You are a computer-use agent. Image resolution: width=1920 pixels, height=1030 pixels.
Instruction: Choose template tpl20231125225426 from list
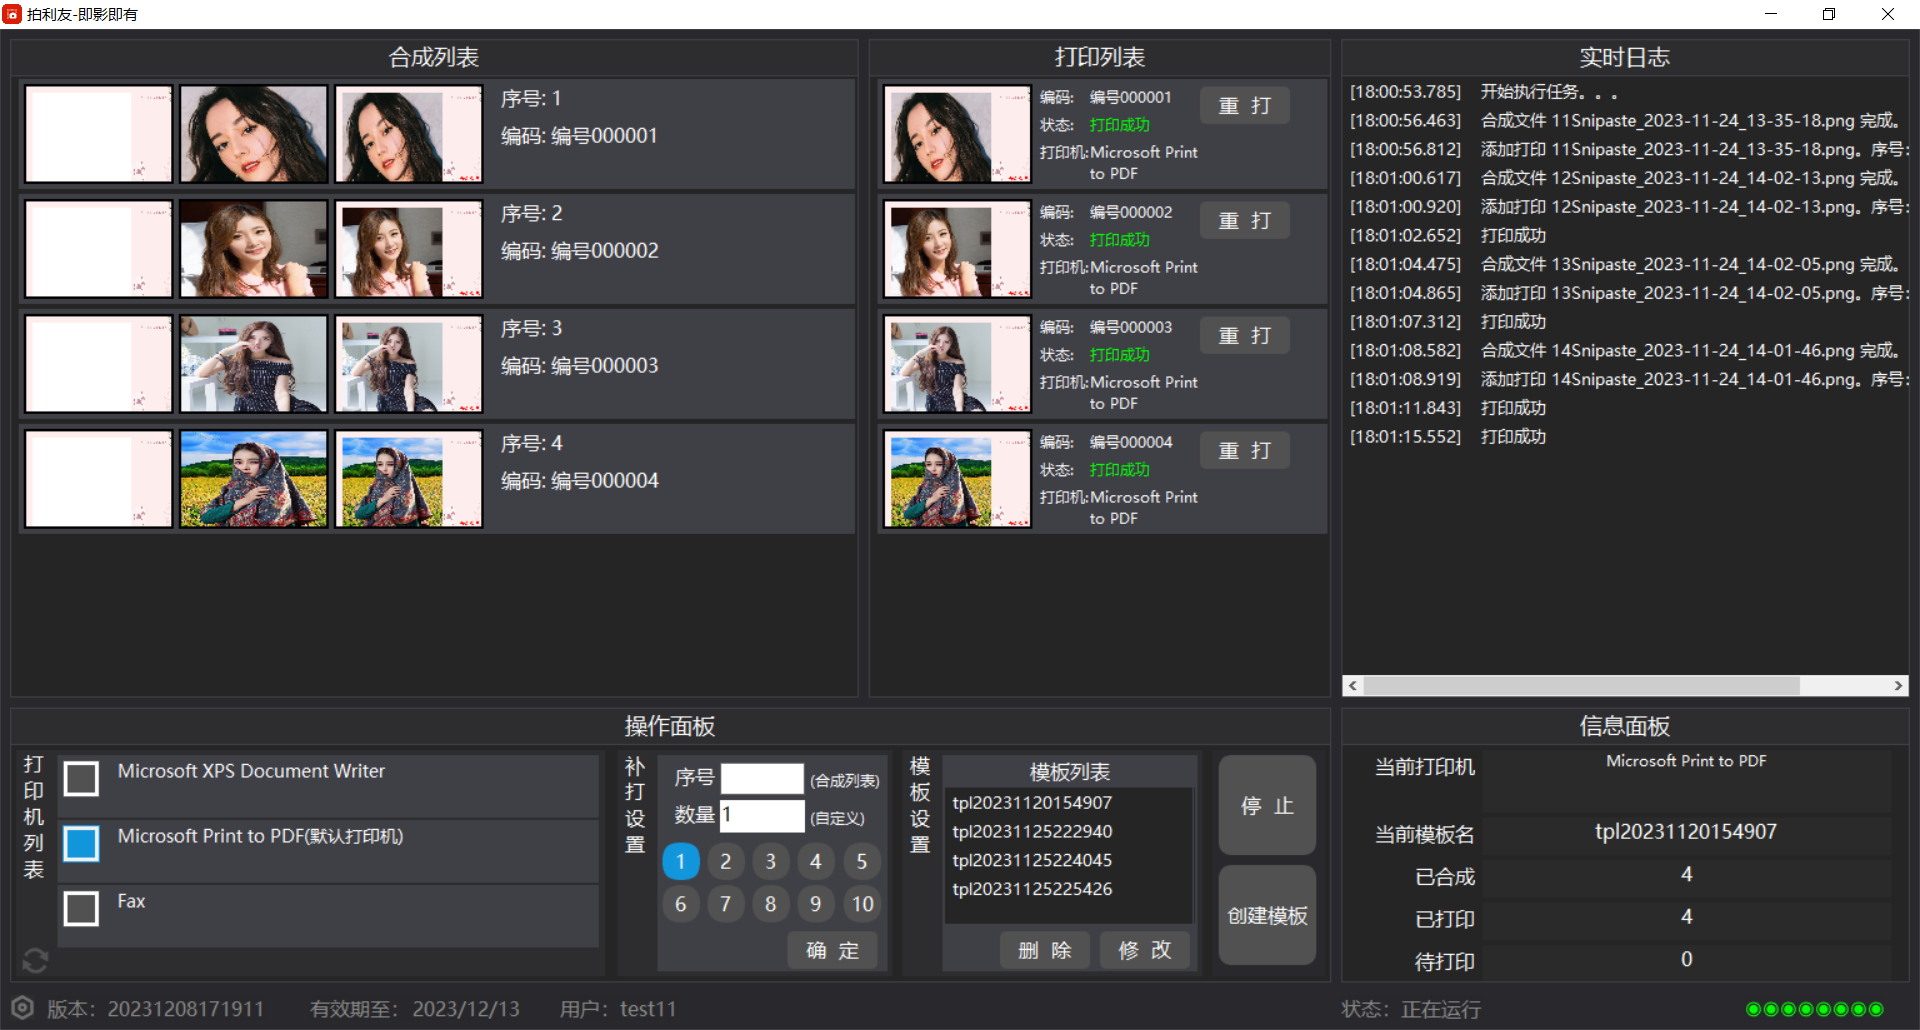(x=1032, y=889)
